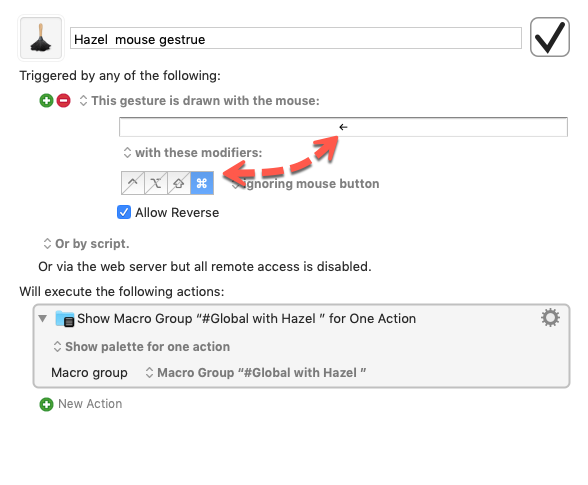Open 'Show palette for one action' popup
Image resolution: width=588 pixels, height=485 pixels.
point(142,347)
